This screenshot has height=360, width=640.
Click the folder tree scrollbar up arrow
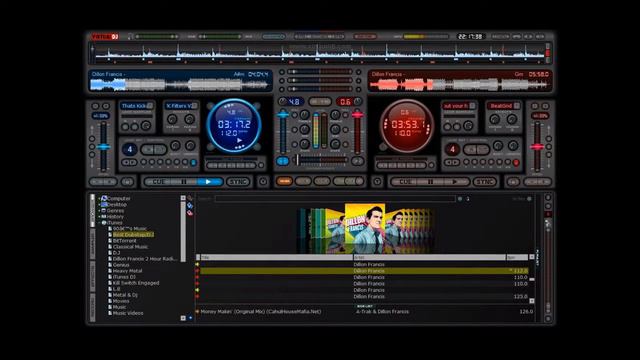tap(183, 198)
